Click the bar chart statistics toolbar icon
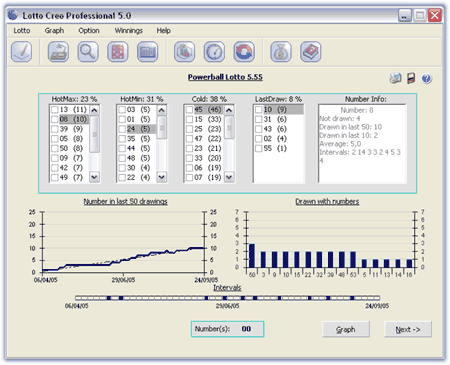Viewport: 450px width, 365px height. tap(184, 52)
